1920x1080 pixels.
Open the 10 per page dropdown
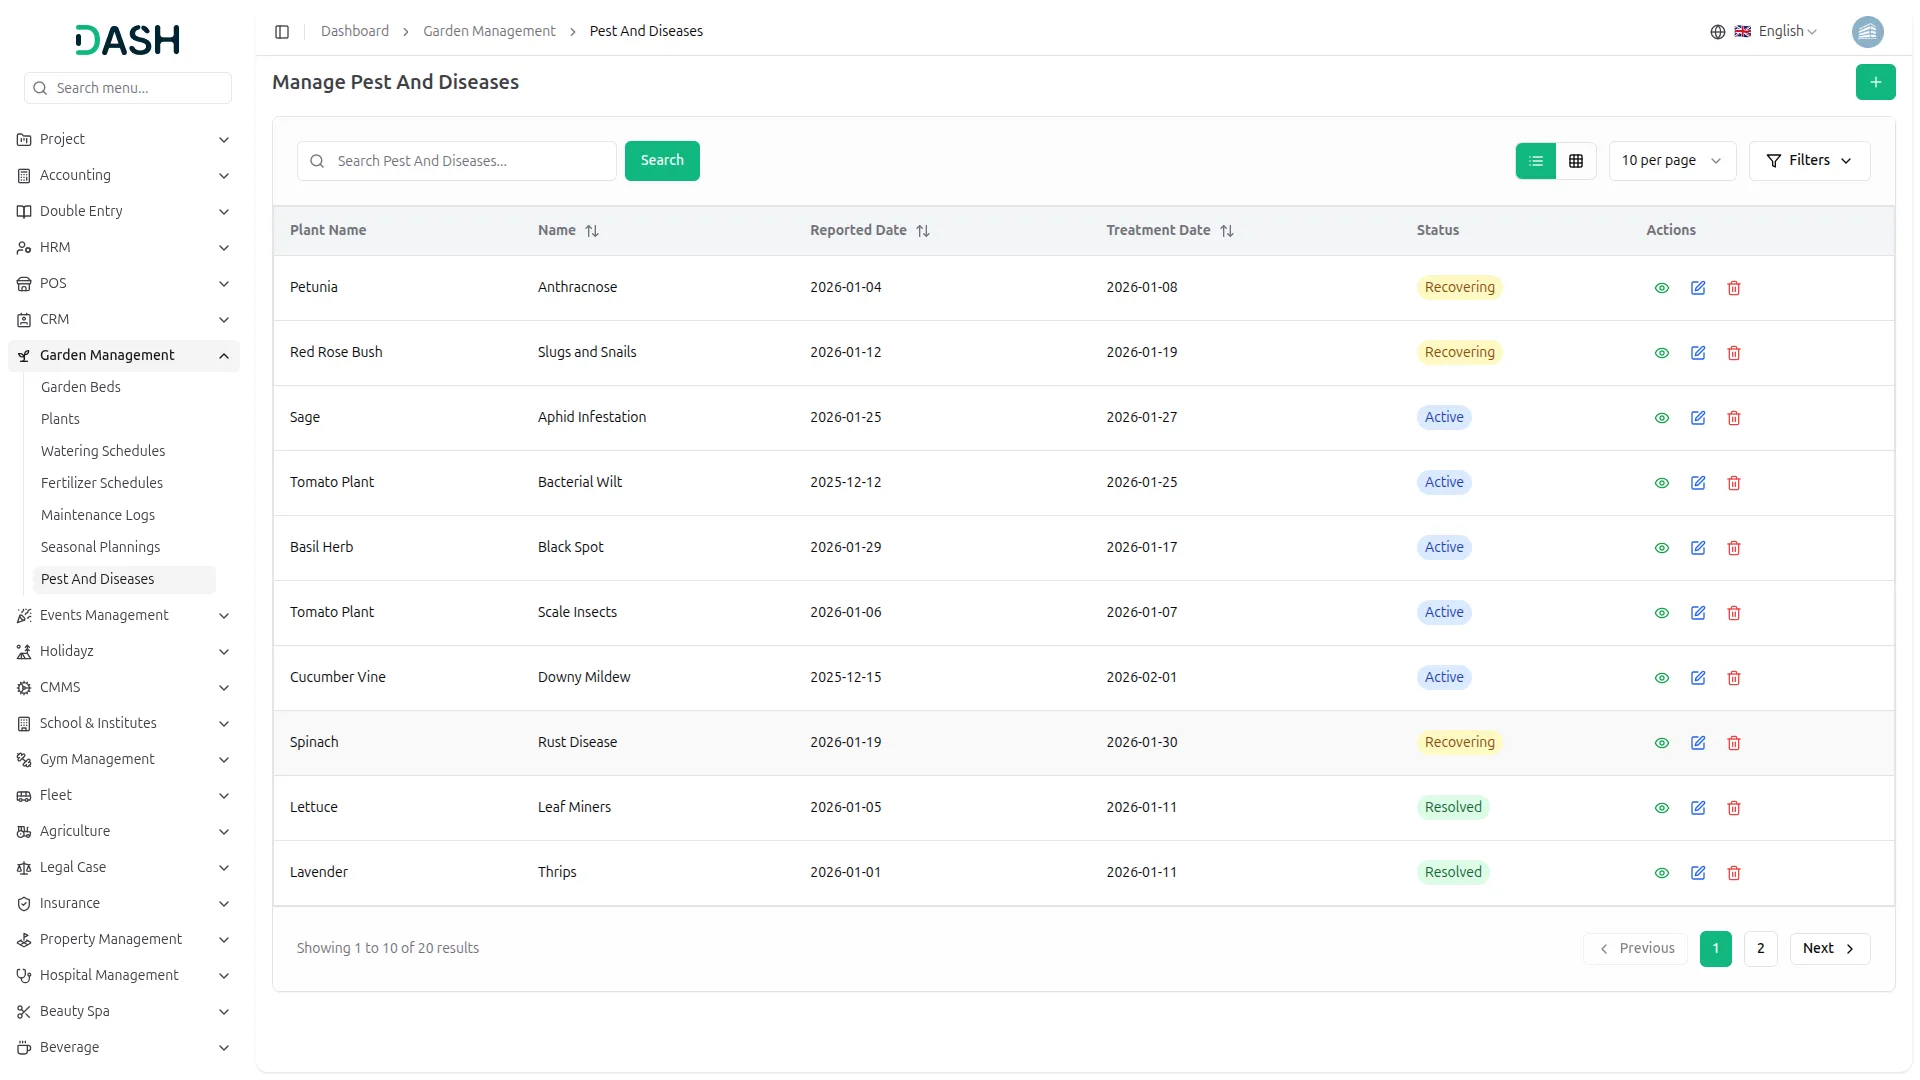(1671, 161)
